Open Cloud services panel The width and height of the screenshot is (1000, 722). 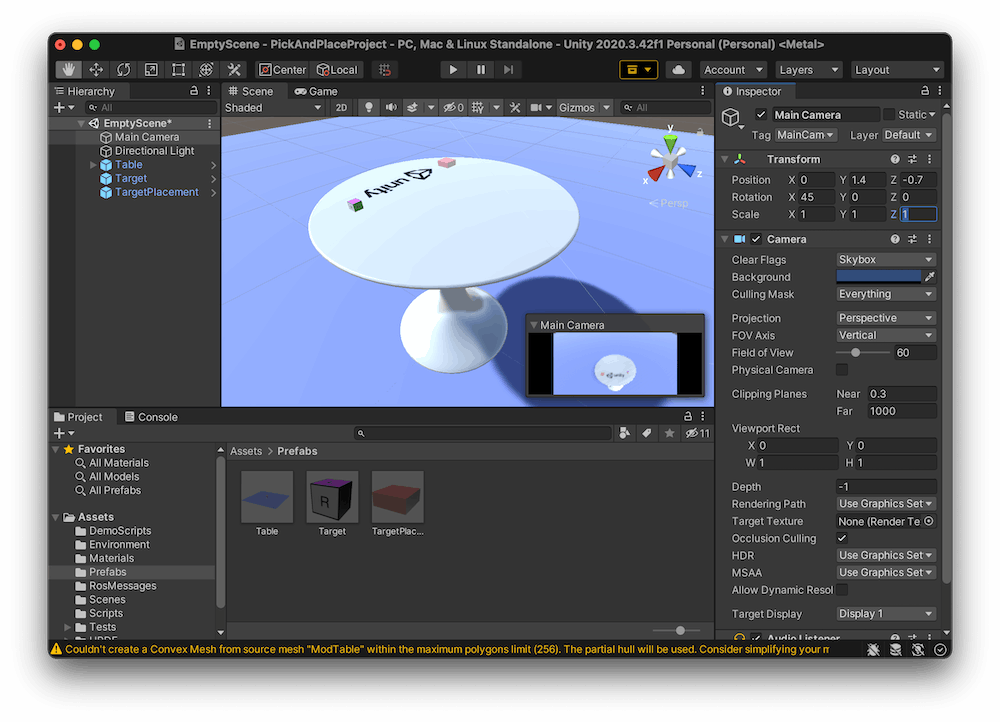pos(679,70)
